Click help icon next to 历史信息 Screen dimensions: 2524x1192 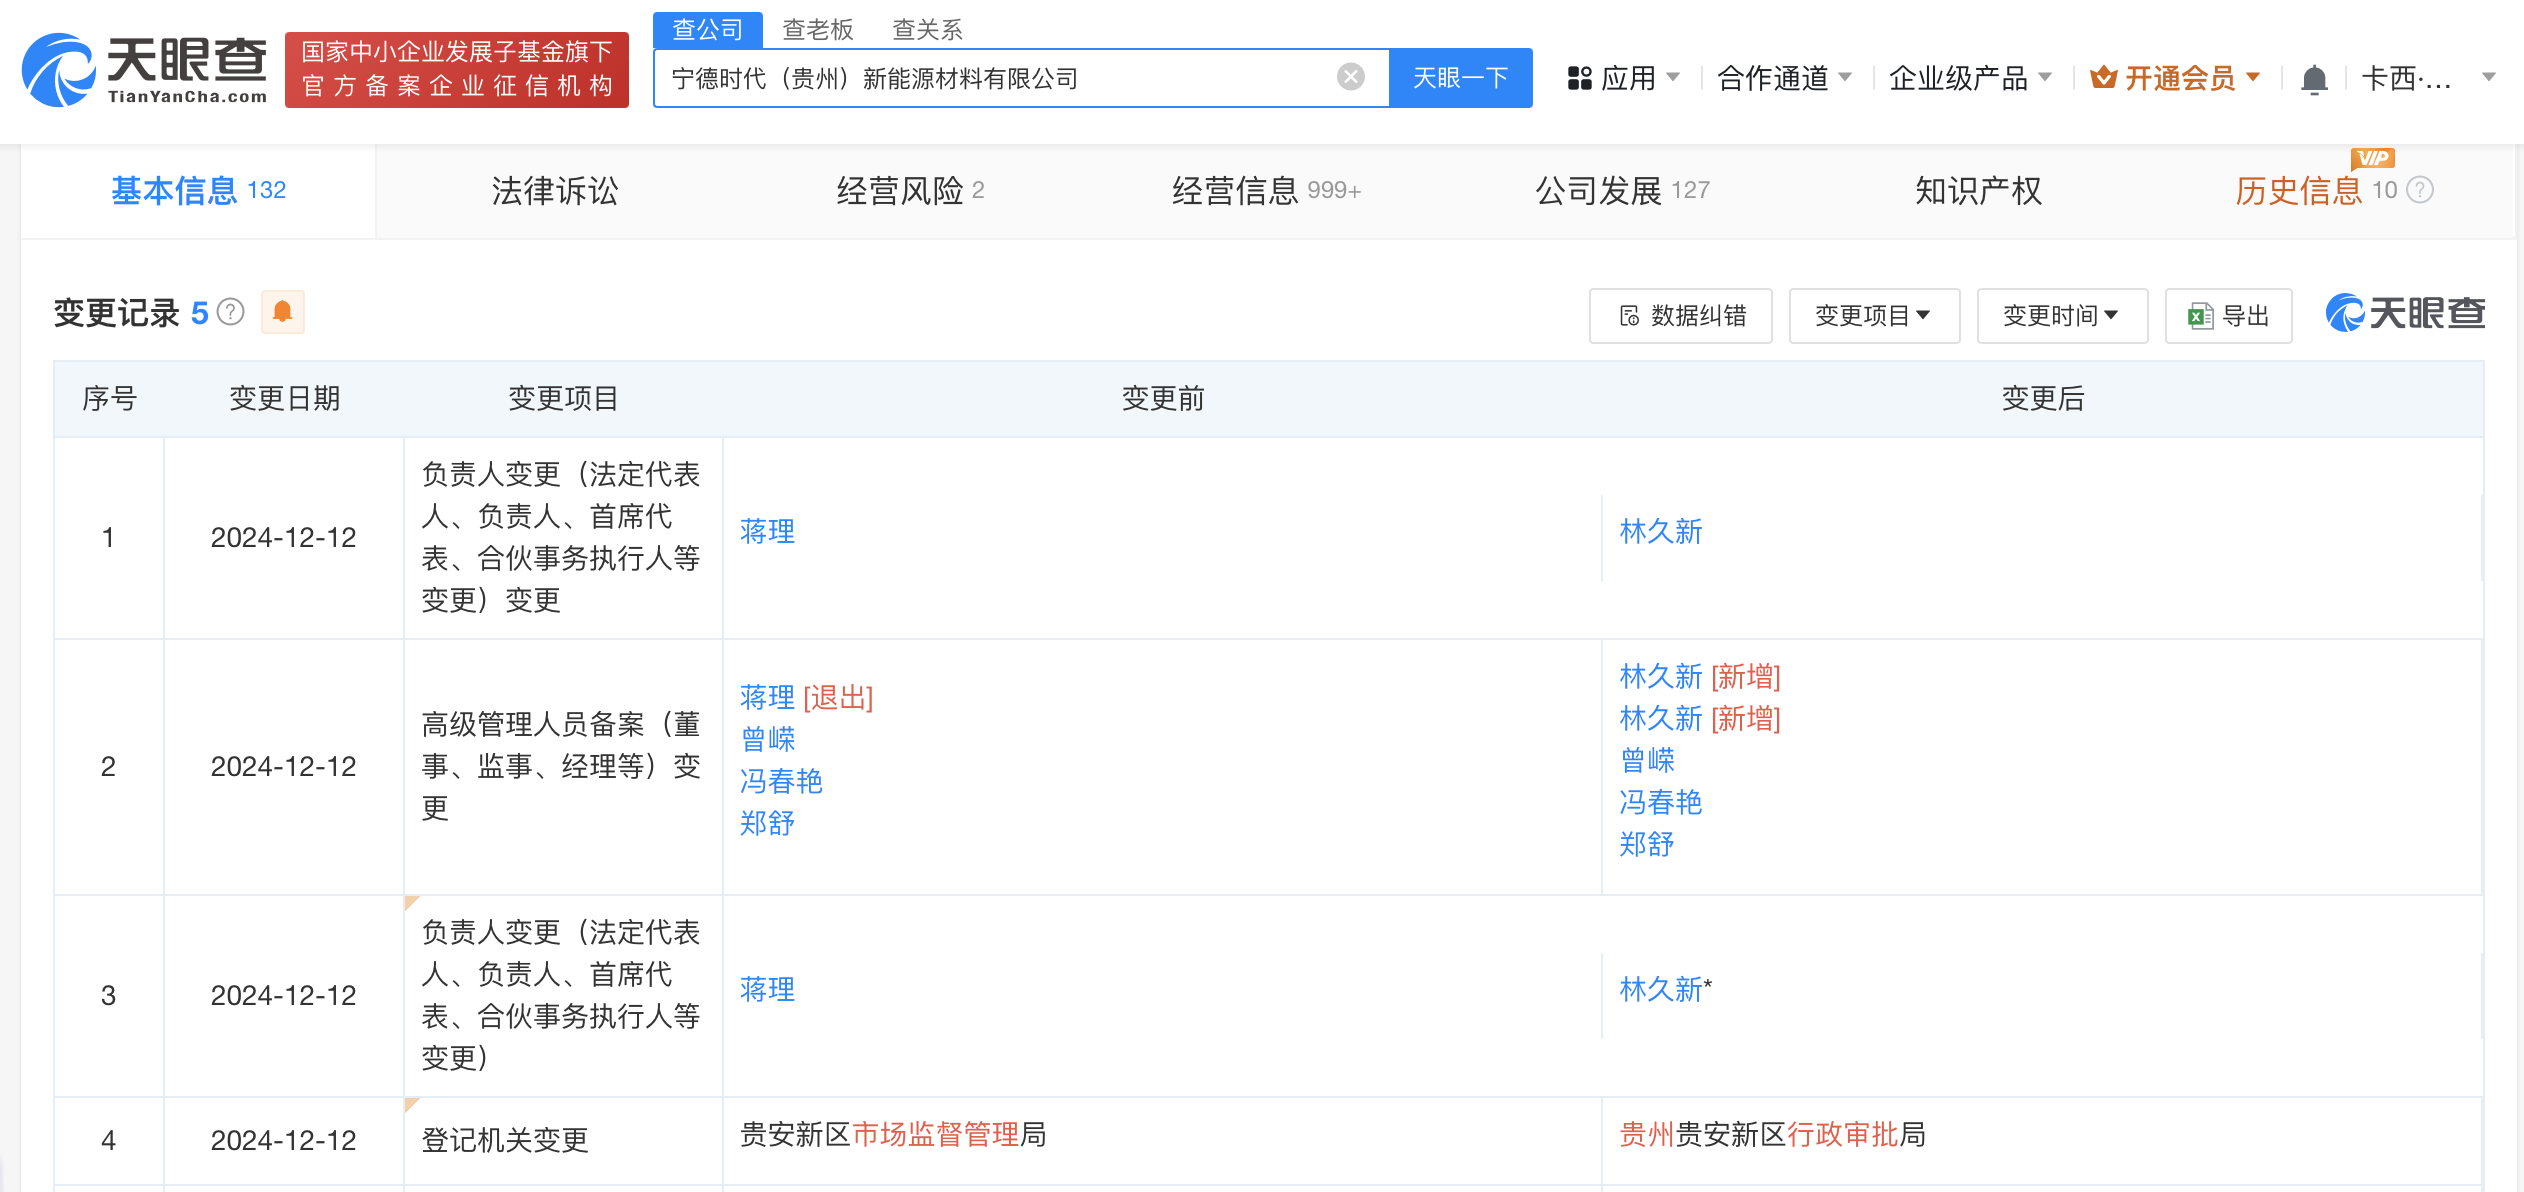pos(2420,190)
